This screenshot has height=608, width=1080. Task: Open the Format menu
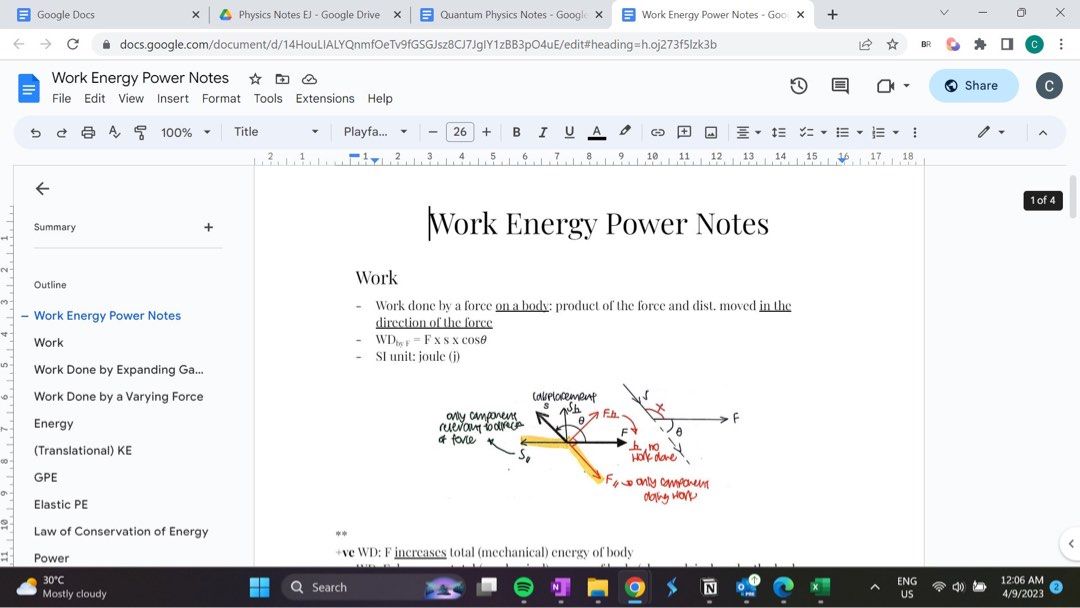click(x=220, y=98)
